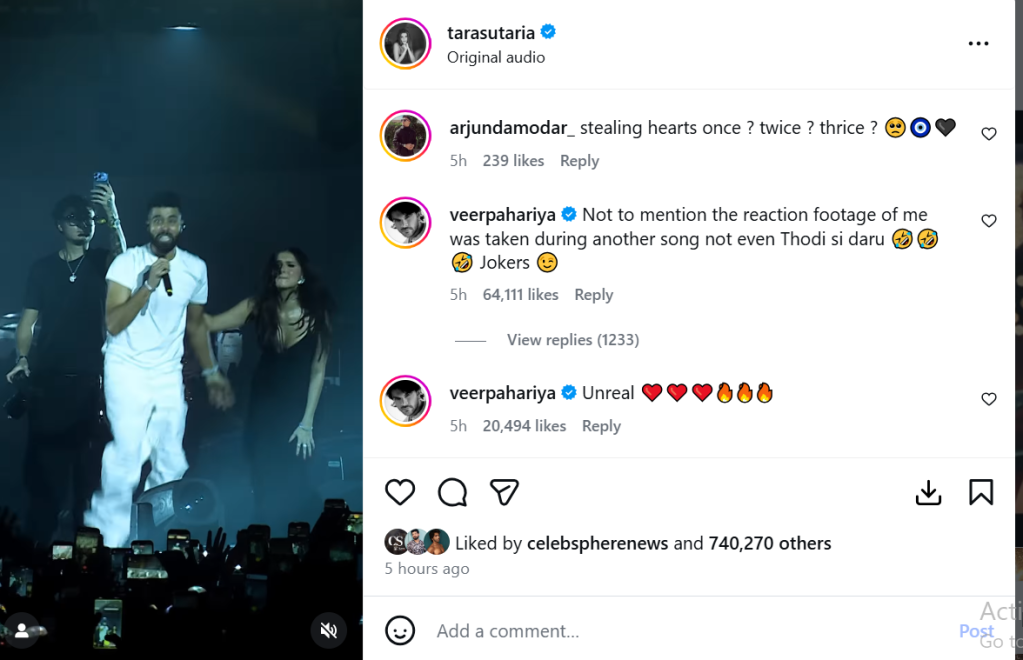Save post with bookmark icon
This screenshot has height=660, width=1023.
pyautogui.click(x=980, y=492)
